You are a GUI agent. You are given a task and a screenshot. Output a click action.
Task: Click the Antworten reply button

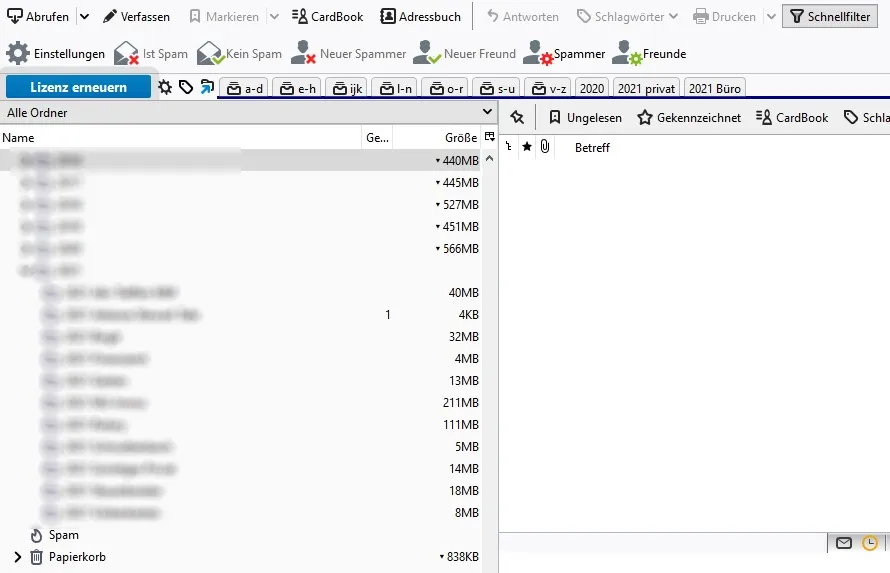point(523,16)
